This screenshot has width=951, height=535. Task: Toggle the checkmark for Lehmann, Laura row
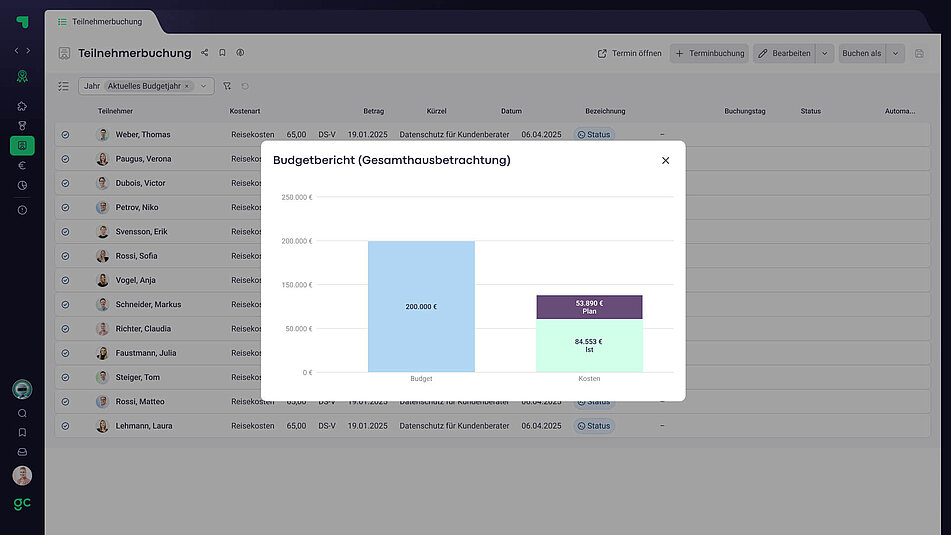65,426
